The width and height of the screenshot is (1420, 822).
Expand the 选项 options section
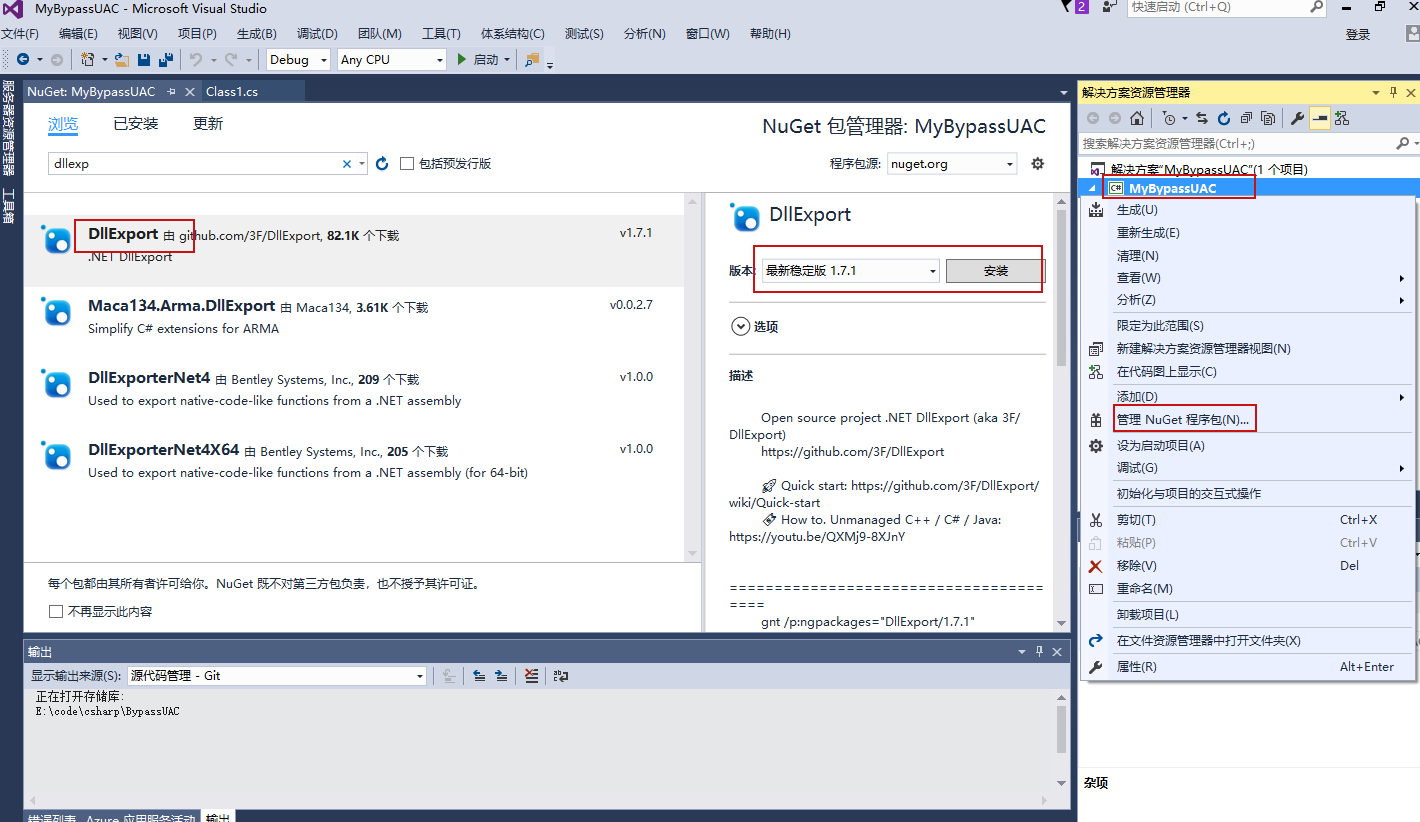[740, 326]
